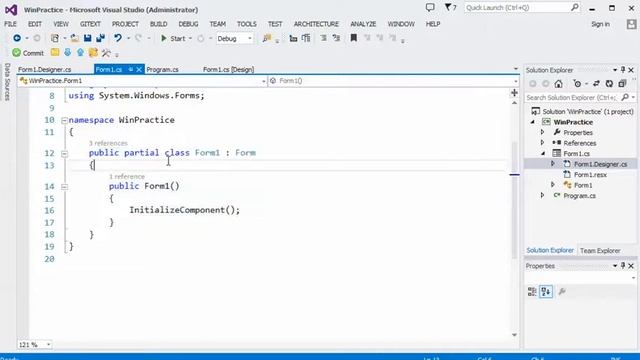Expand the Program.cs node arrow

(x=542, y=196)
